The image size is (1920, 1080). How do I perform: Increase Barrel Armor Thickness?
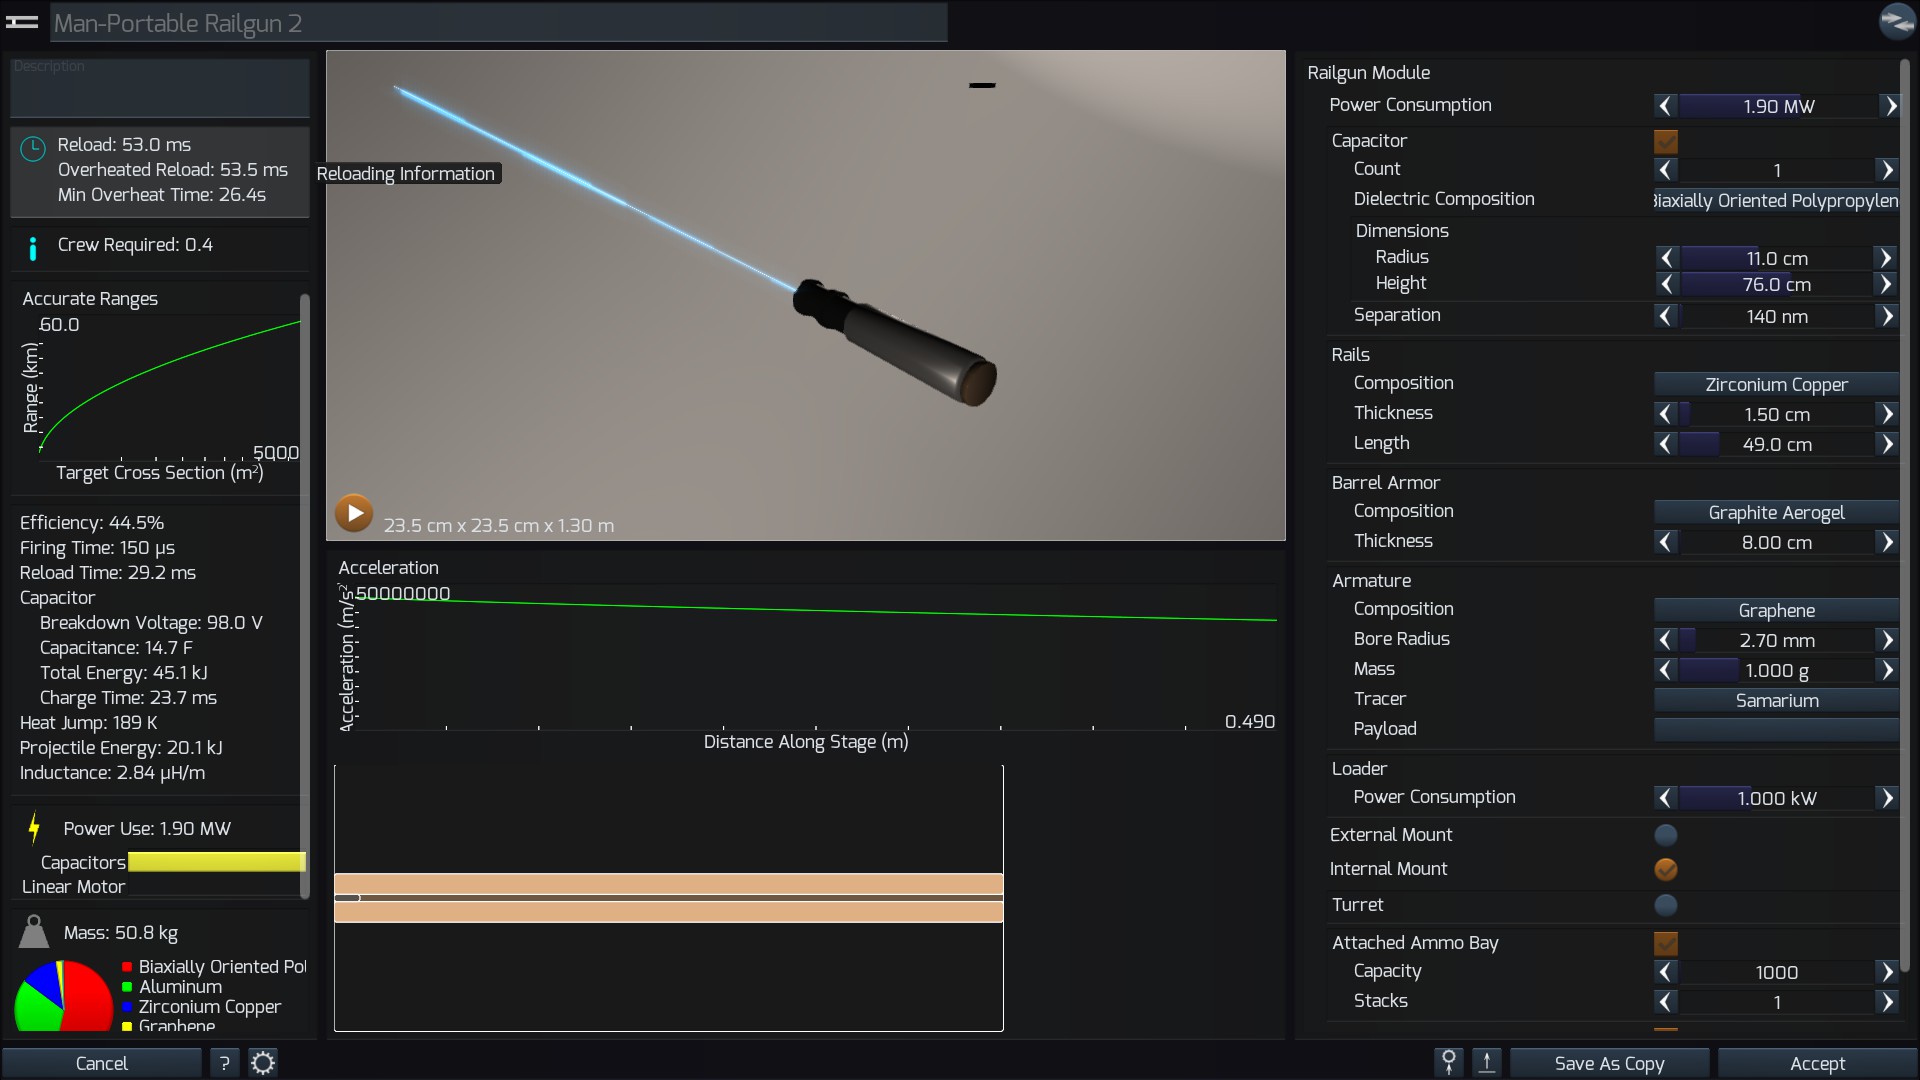coord(1886,542)
